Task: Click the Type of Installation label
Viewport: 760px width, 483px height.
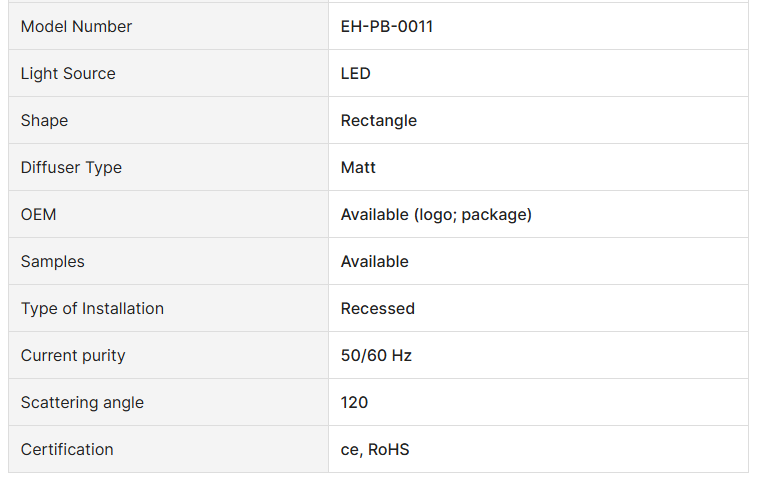Action: (x=92, y=309)
